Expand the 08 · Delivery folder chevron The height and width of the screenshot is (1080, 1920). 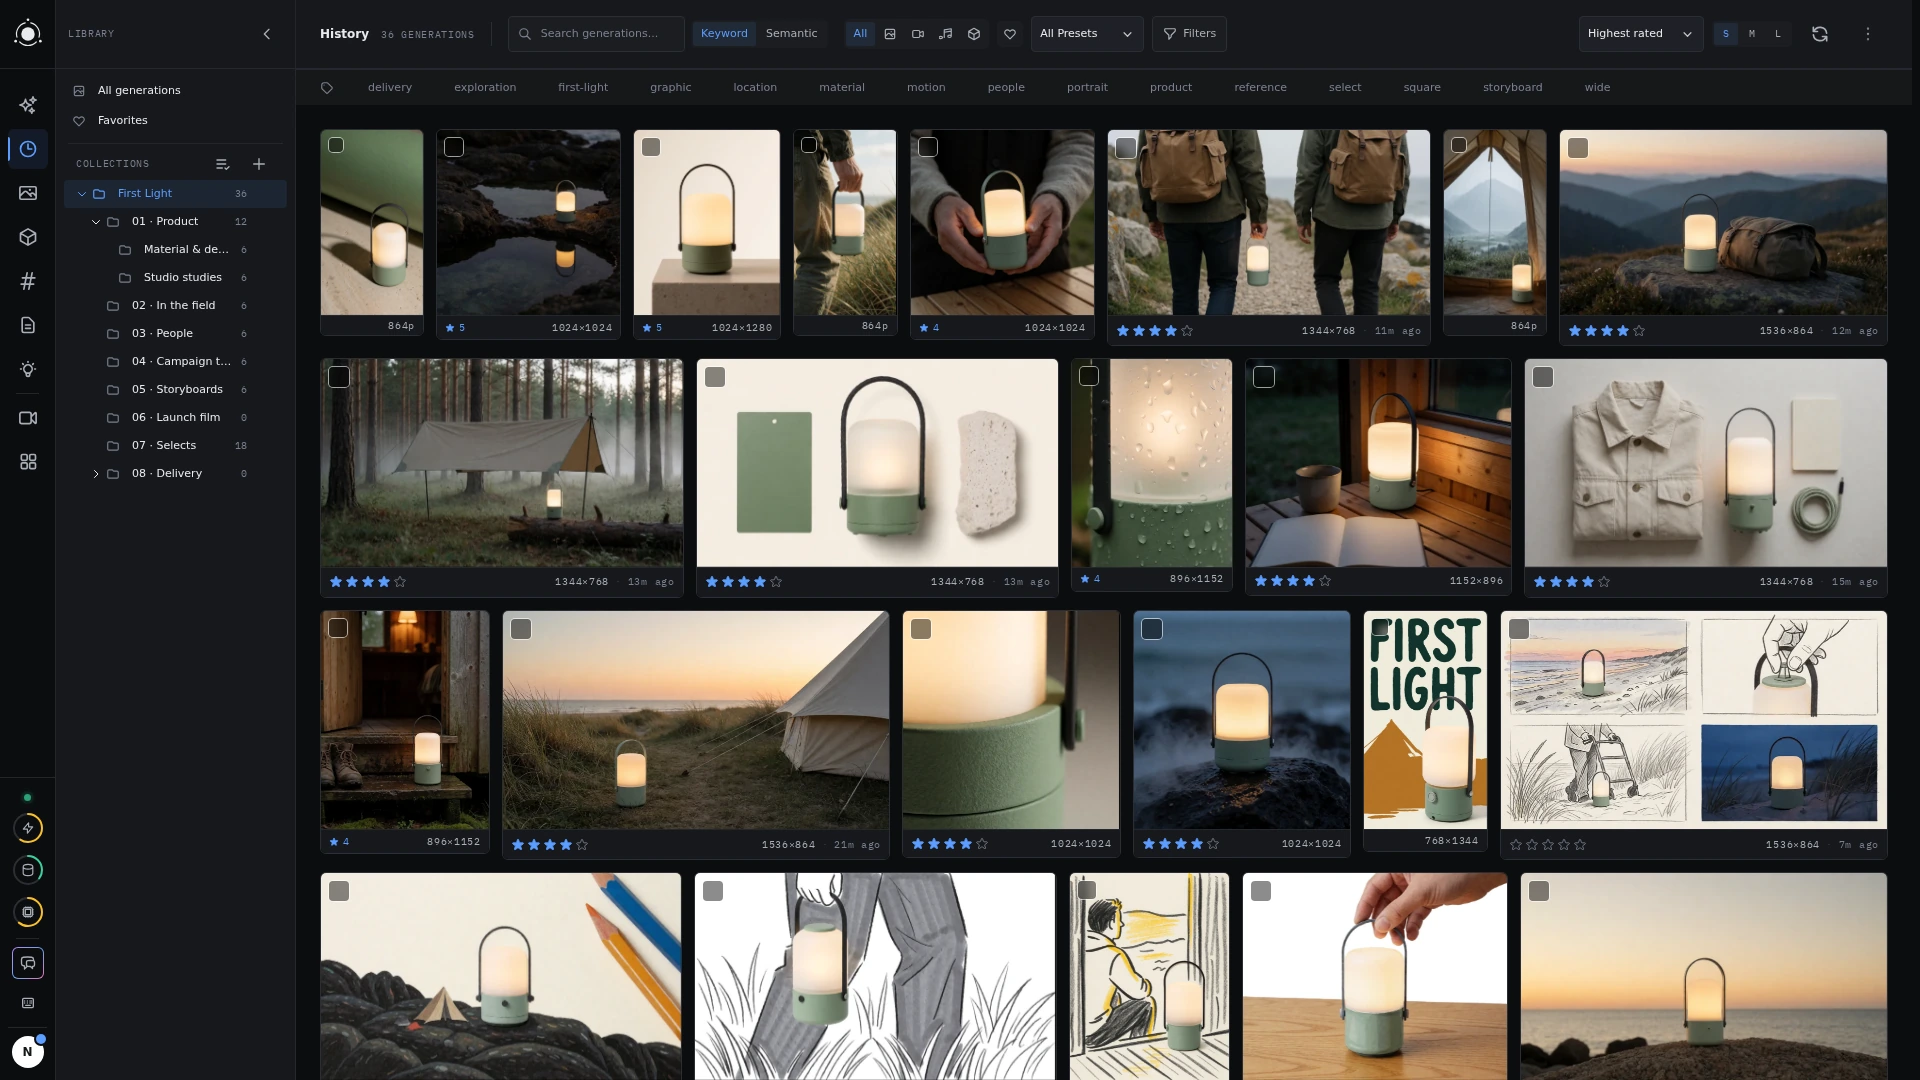96,474
